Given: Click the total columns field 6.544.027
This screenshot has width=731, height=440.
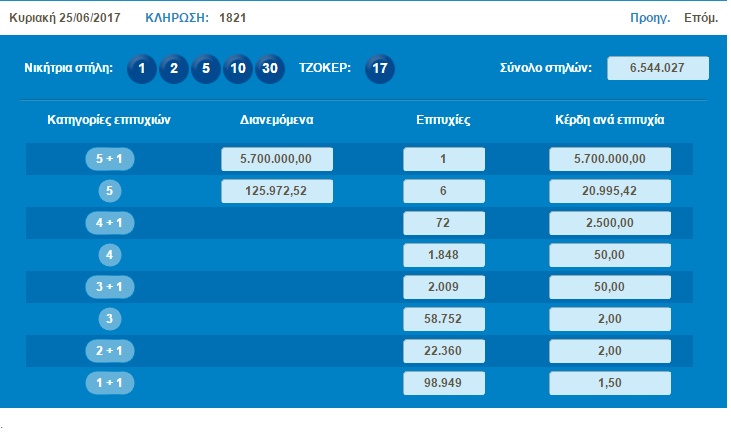Looking at the screenshot, I should click(x=657, y=69).
